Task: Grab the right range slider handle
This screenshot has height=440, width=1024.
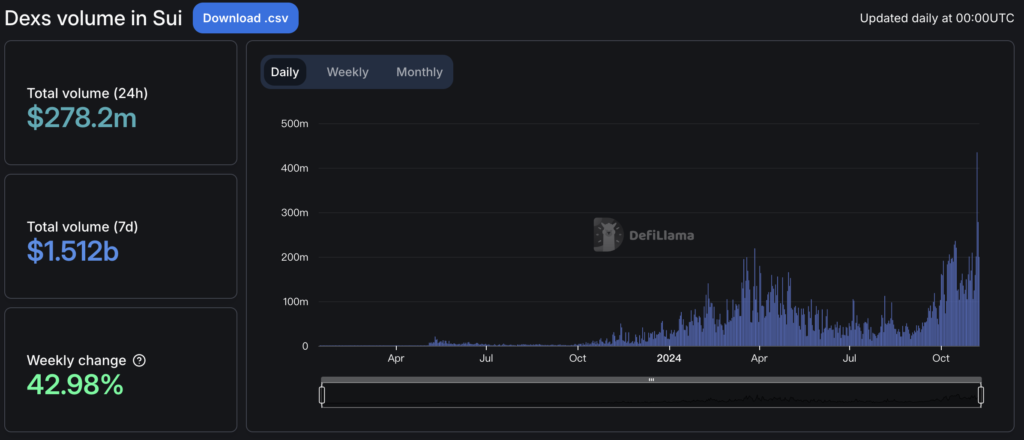Action: [x=981, y=396]
